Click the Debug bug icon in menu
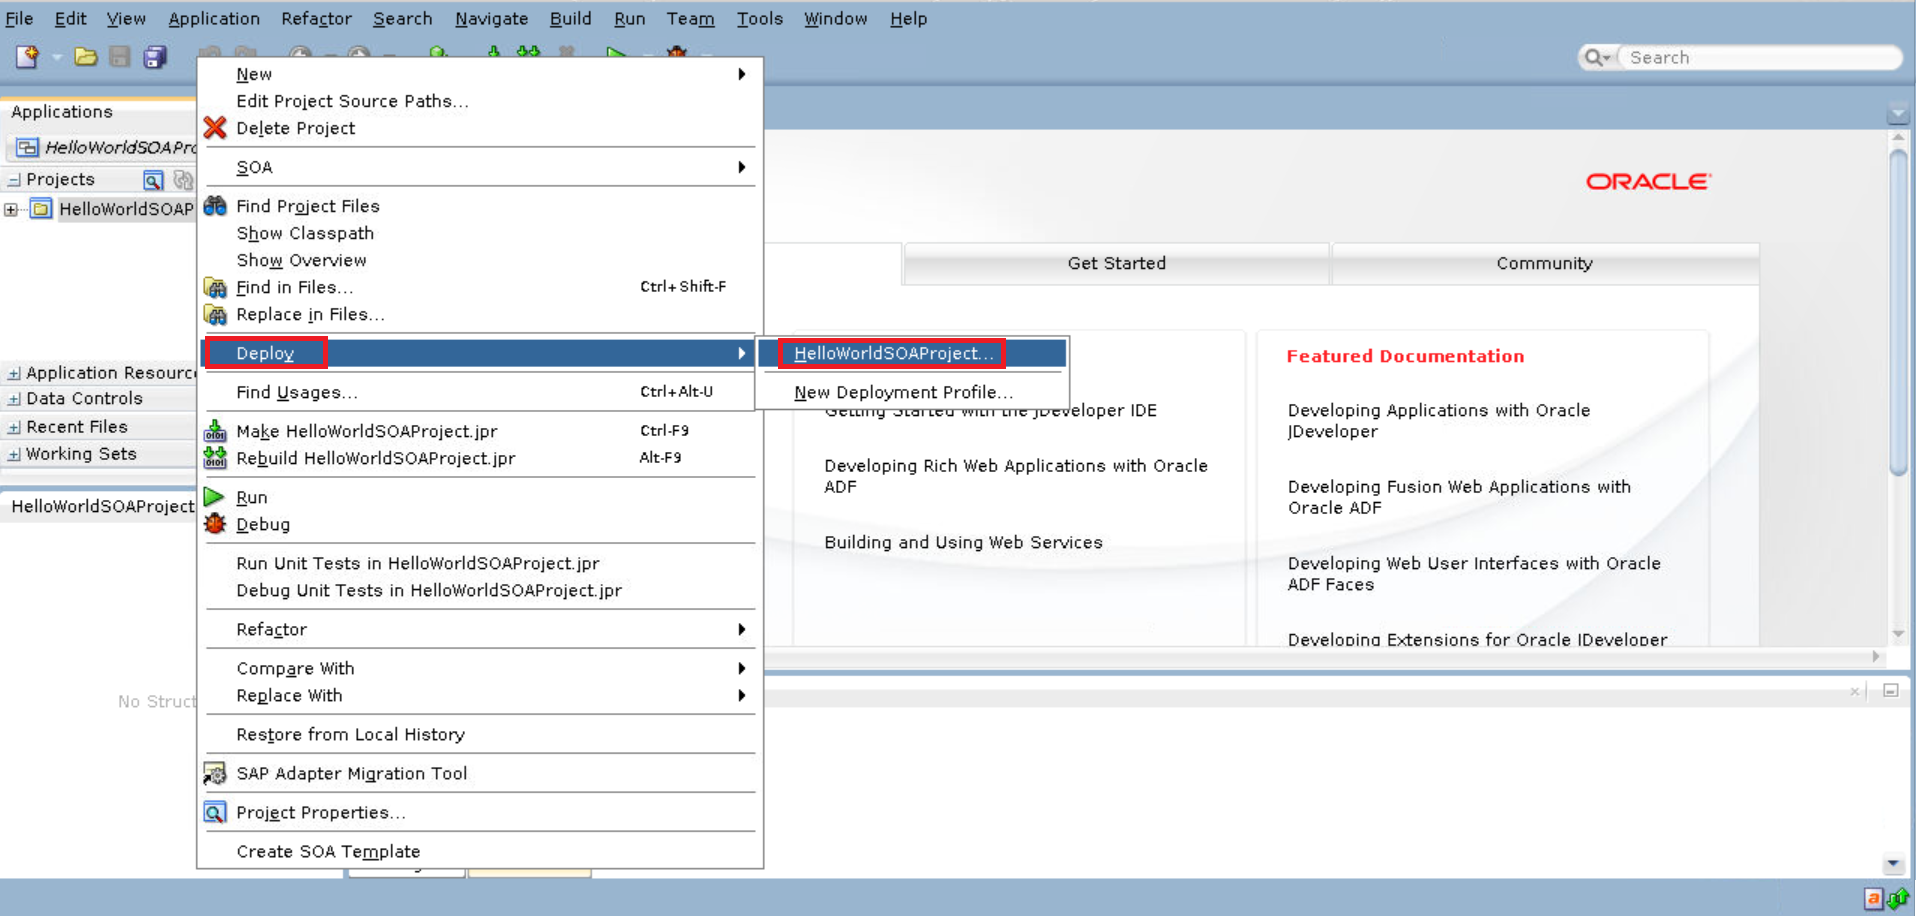Image resolution: width=1919 pixels, height=916 pixels. pyautogui.click(x=215, y=524)
